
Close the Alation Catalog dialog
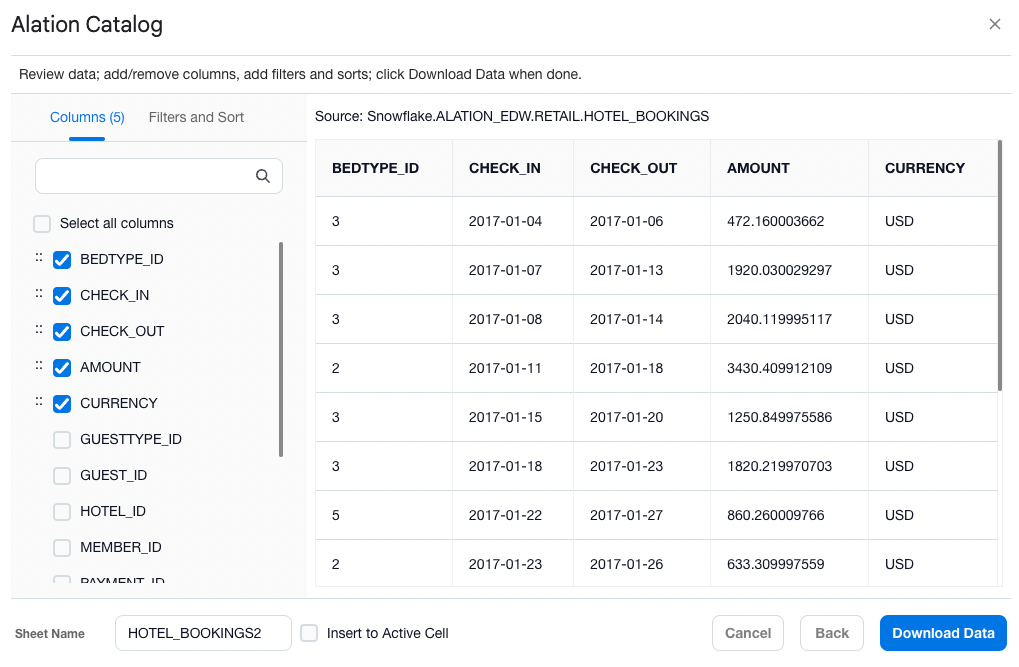pyautogui.click(x=994, y=24)
